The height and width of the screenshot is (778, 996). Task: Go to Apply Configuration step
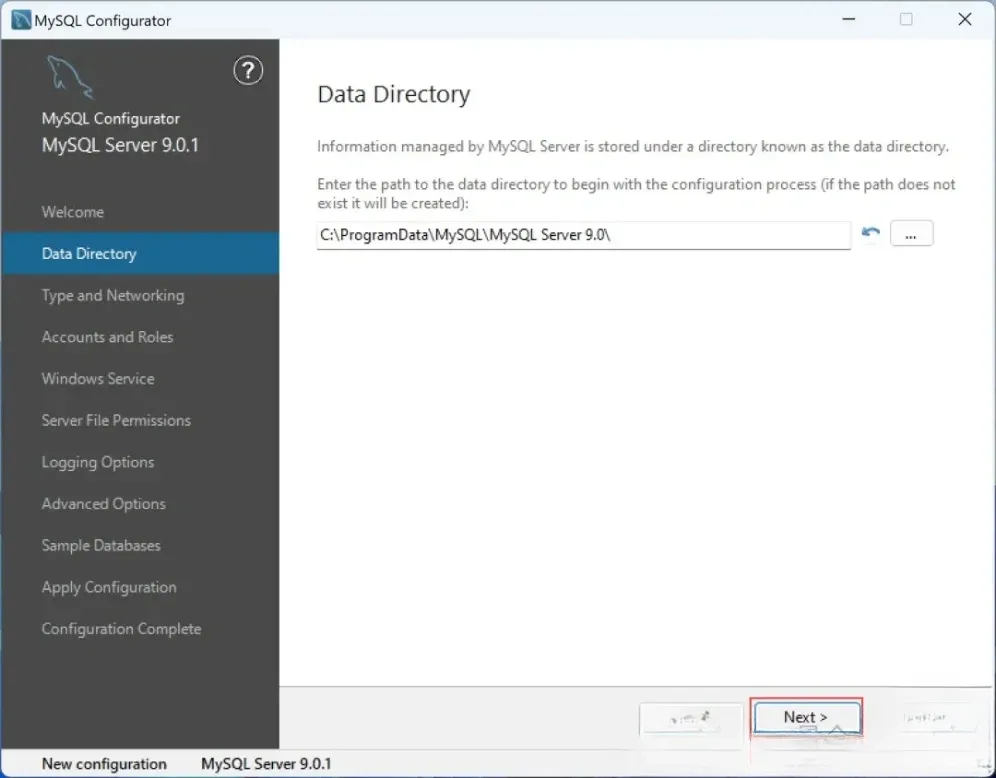pos(109,587)
